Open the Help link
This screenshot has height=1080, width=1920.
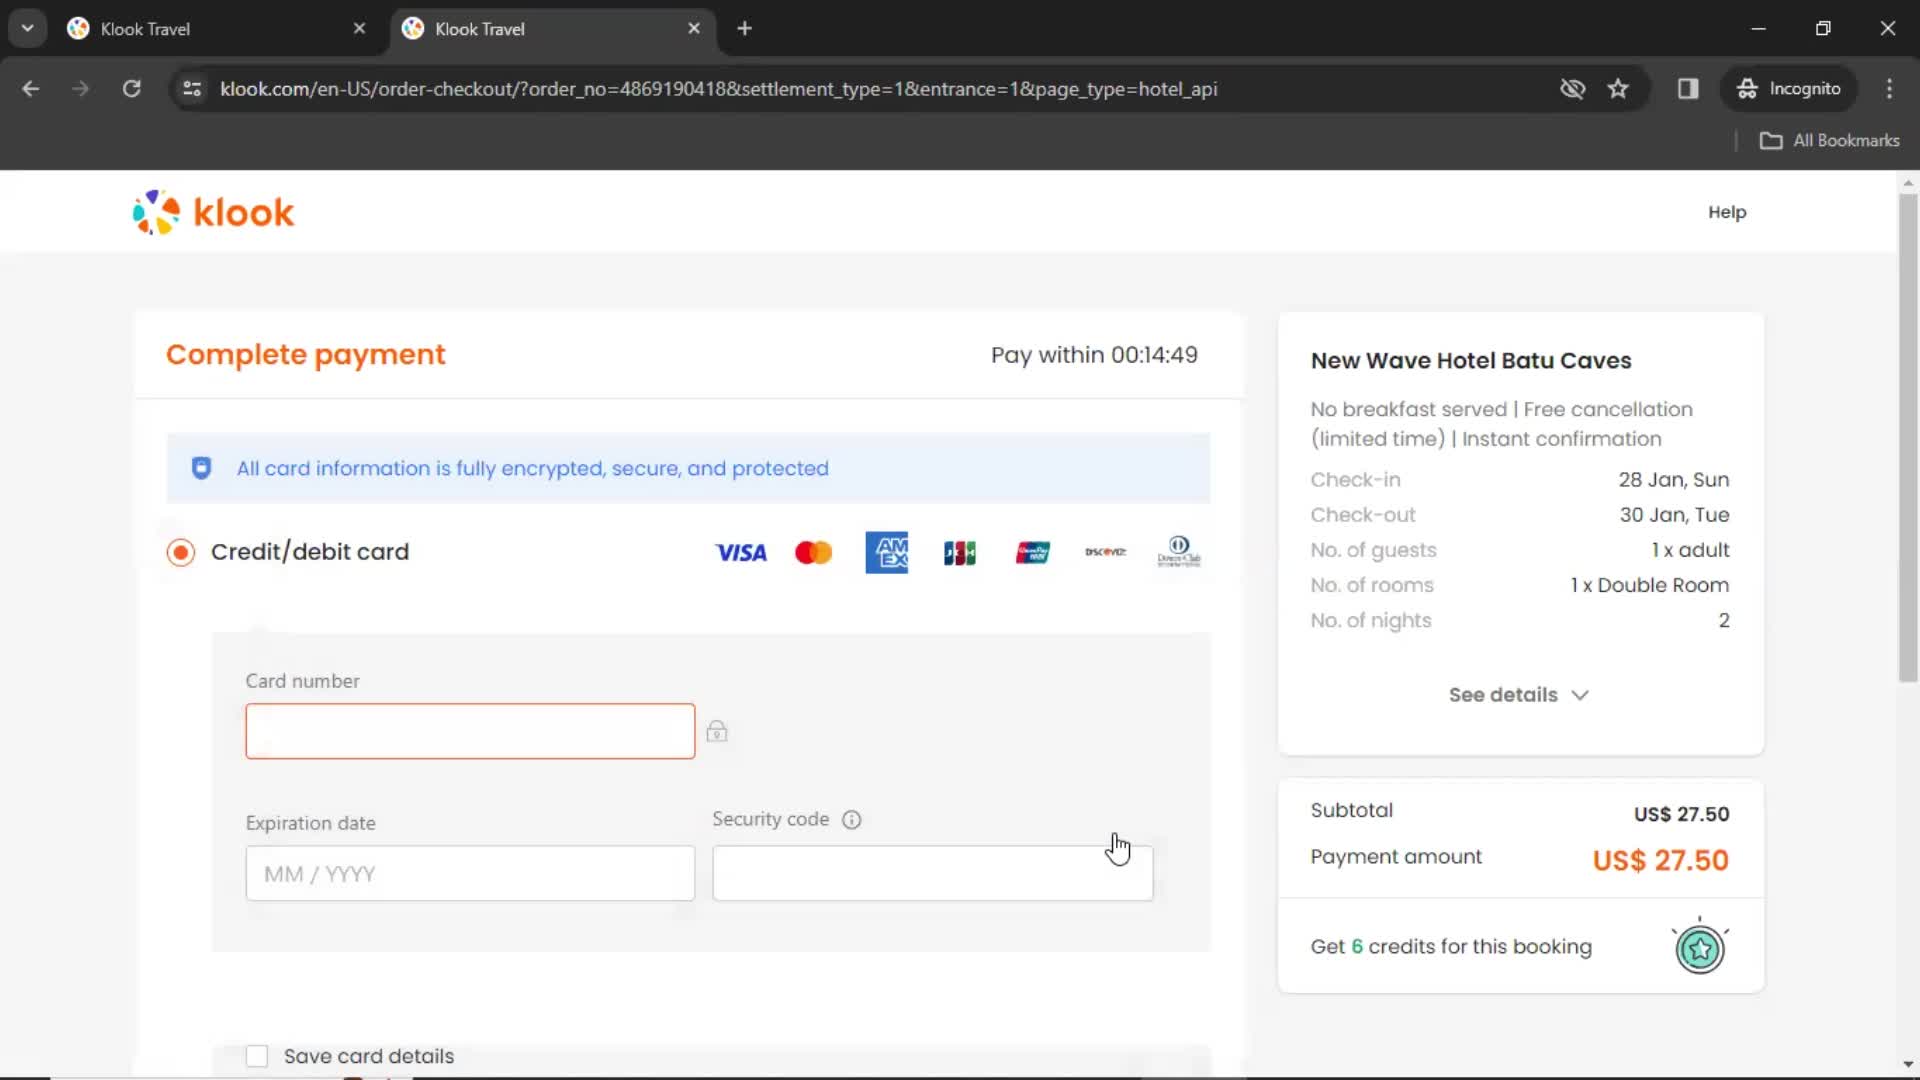(1727, 212)
